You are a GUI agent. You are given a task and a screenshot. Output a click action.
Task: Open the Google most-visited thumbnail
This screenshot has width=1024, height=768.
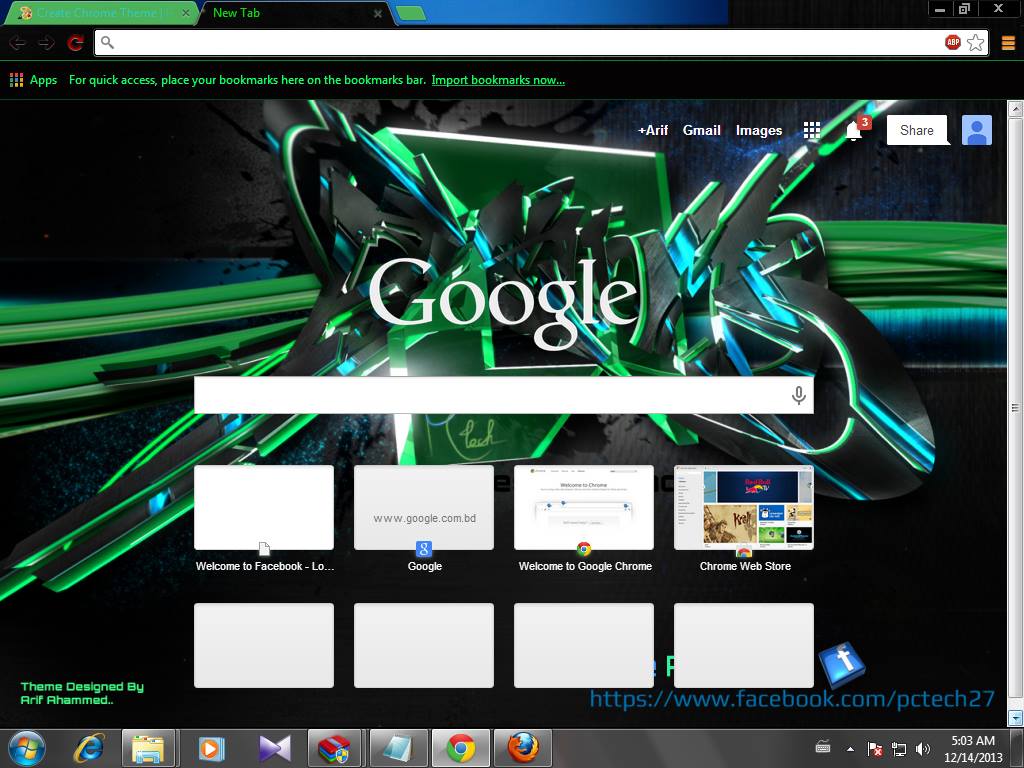click(424, 507)
